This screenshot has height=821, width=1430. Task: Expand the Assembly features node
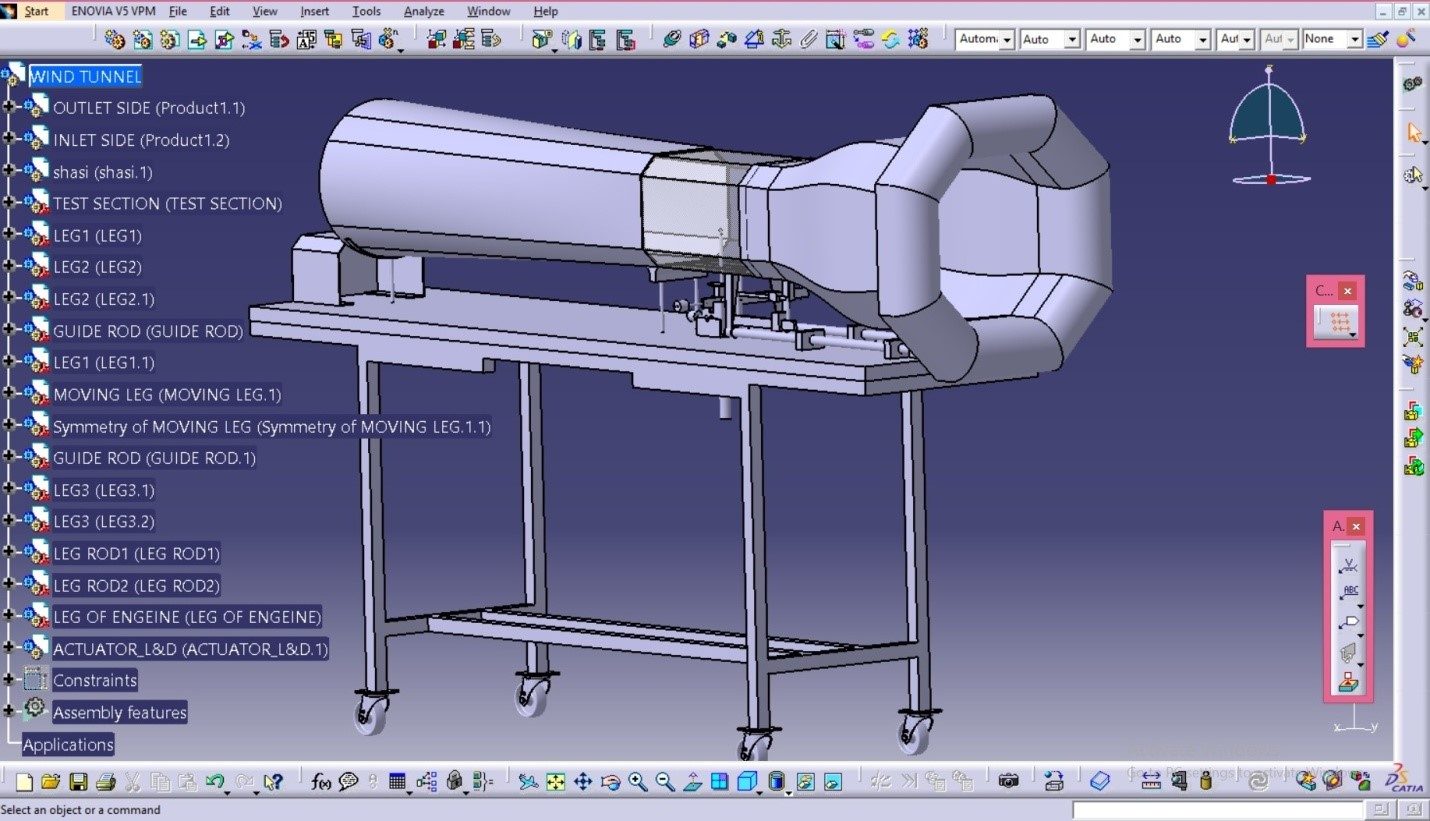pyautogui.click(x=9, y=712)
